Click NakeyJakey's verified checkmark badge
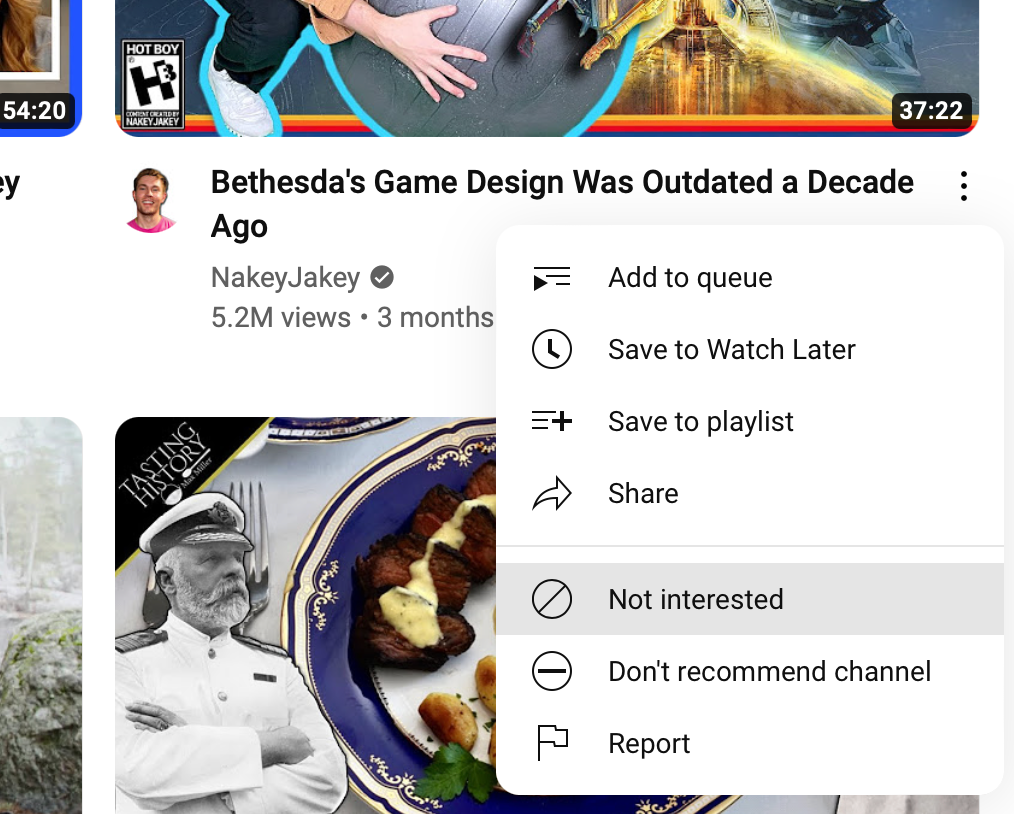1014x814 pixels. (x=382, y=277)
